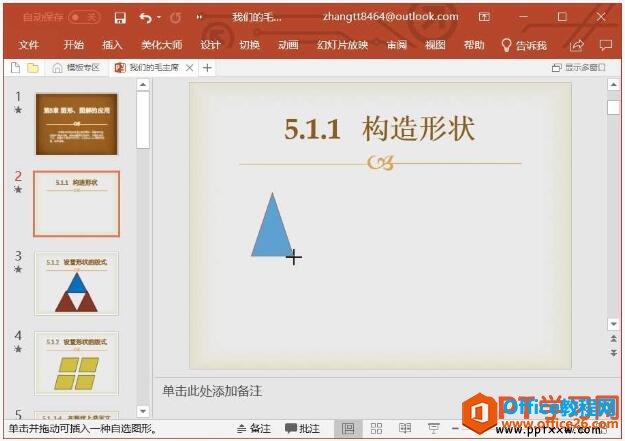Open the 审阅 review tab
The height and width of the screenshot is (441, 625).
point(397,45)
